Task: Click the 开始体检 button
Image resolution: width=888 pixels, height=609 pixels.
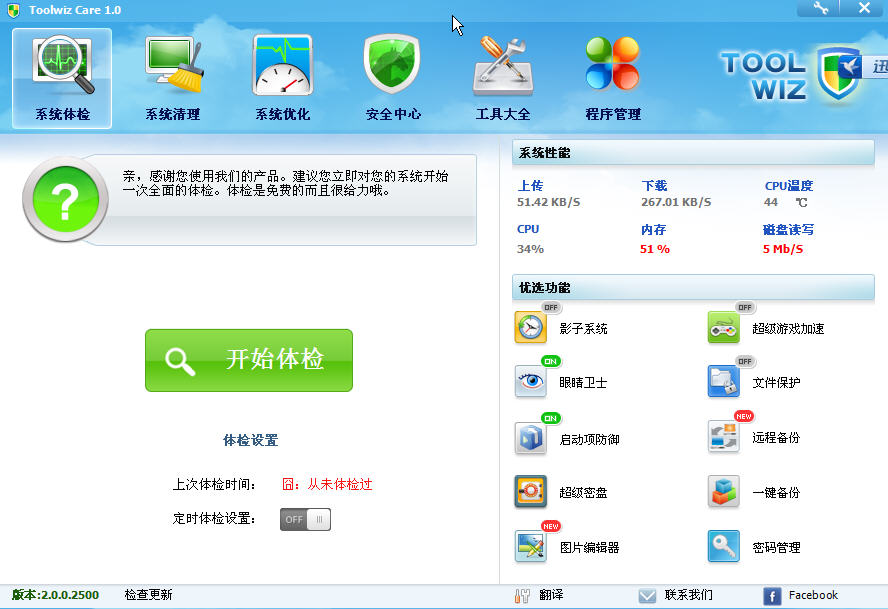Action: point(249,360)
